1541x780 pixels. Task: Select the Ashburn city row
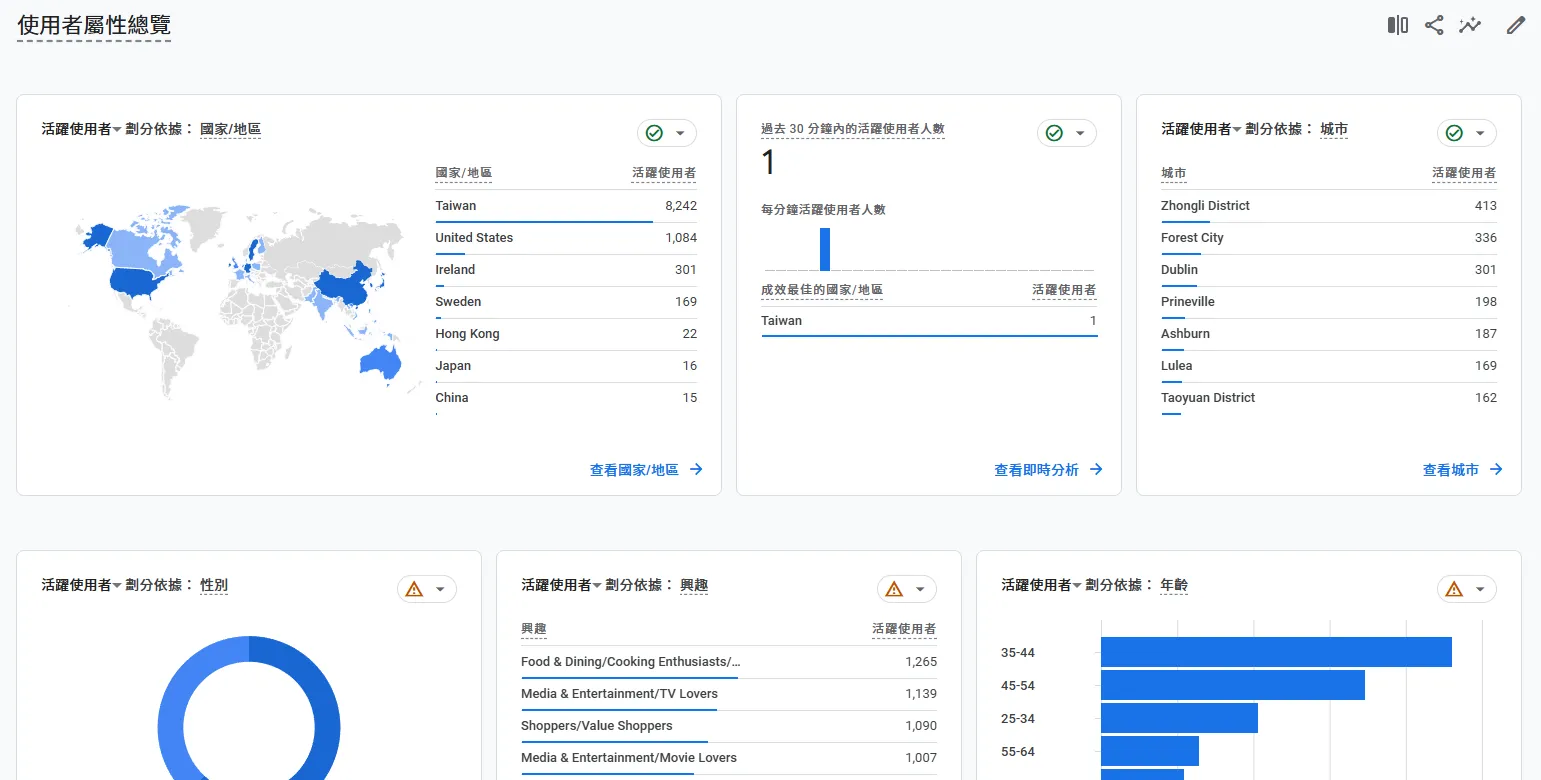1329,334
